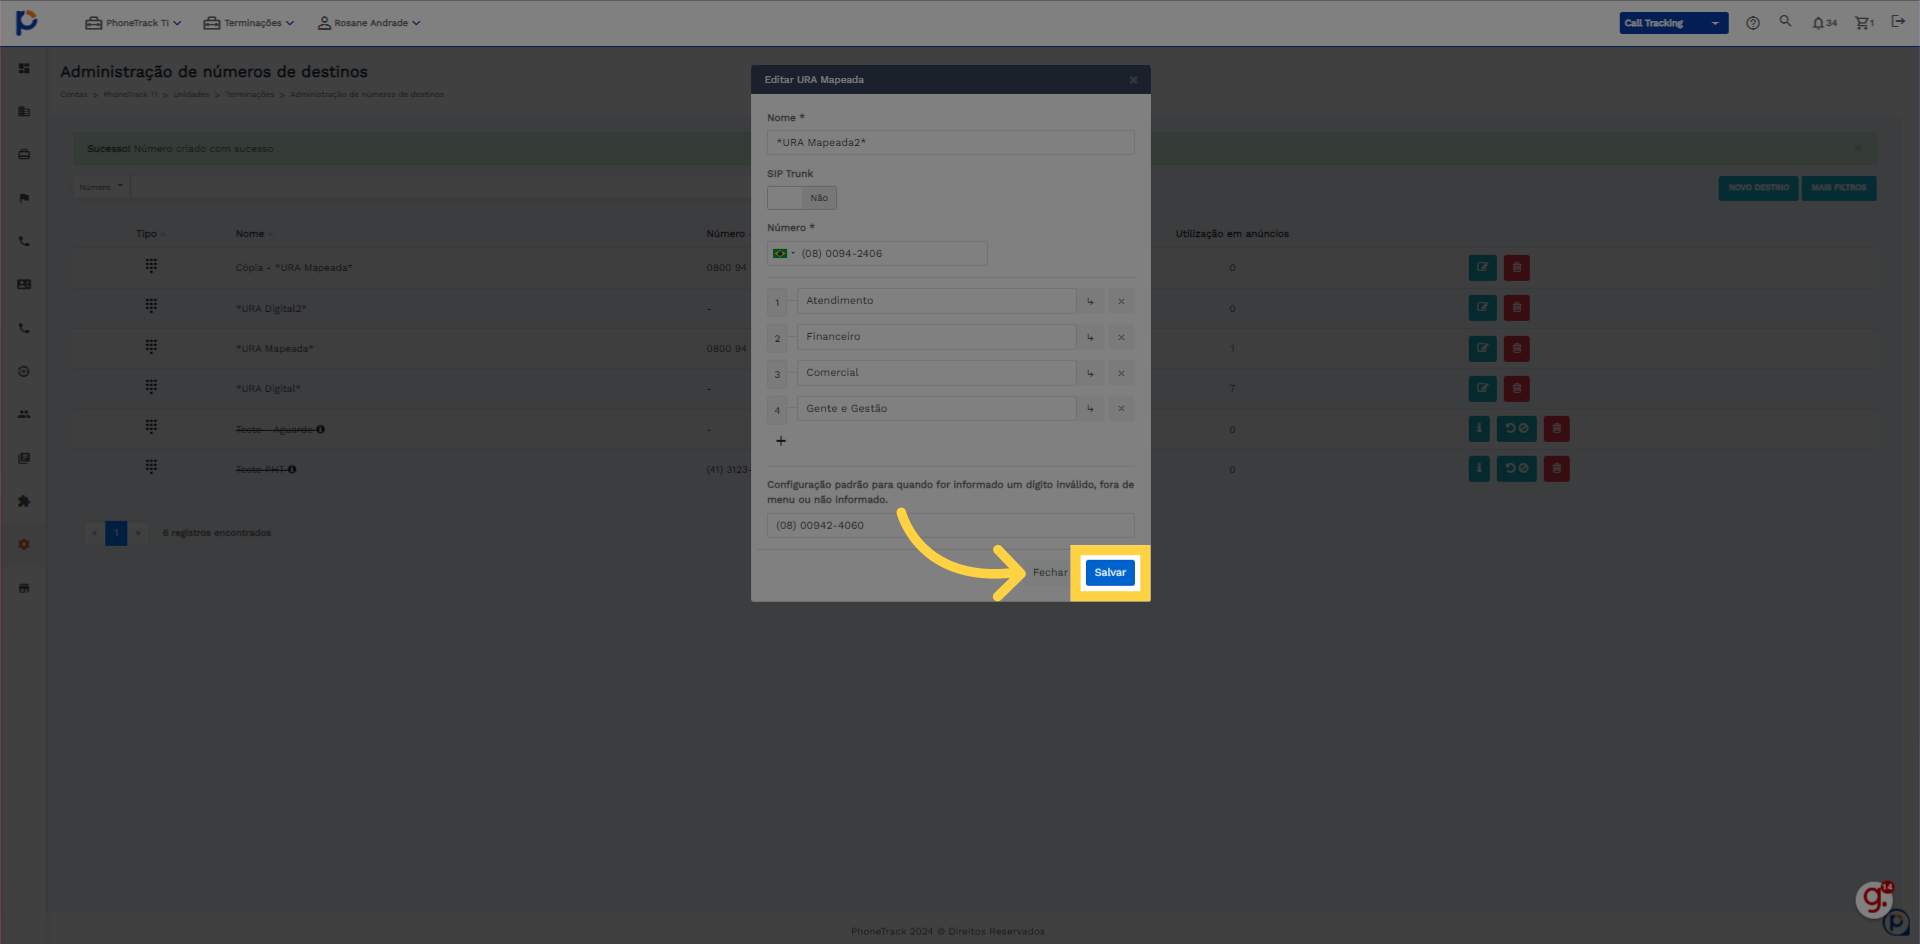
Task: Click the default number field (08) 00942-4060
Action: pyautogui.click(x=950, y=525)
